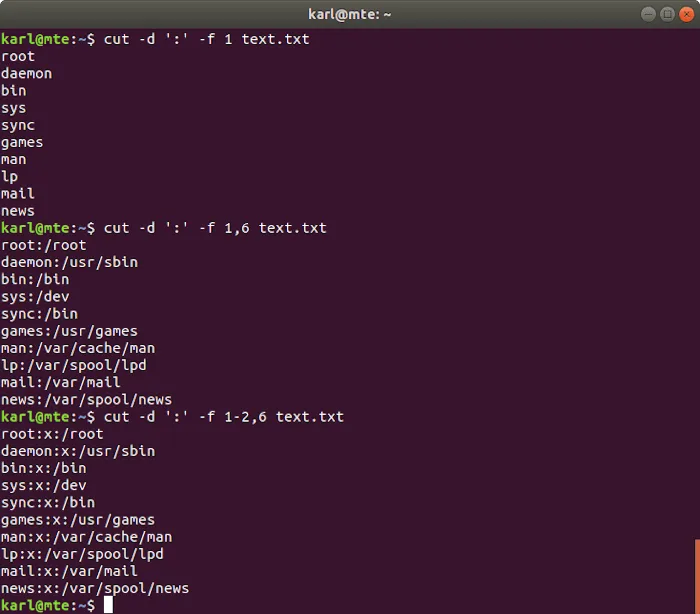Click the line 'daemon:x:/usr/sbin'

[x=78, y=451]
